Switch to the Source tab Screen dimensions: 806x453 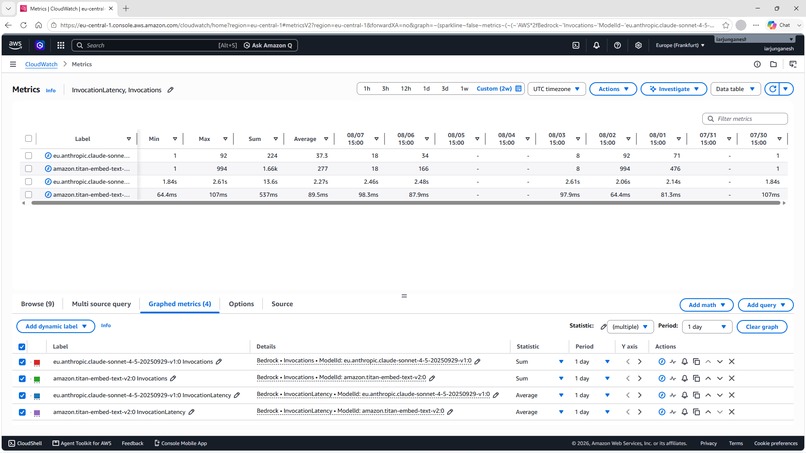pyautogui.click(x=282, y=304)
